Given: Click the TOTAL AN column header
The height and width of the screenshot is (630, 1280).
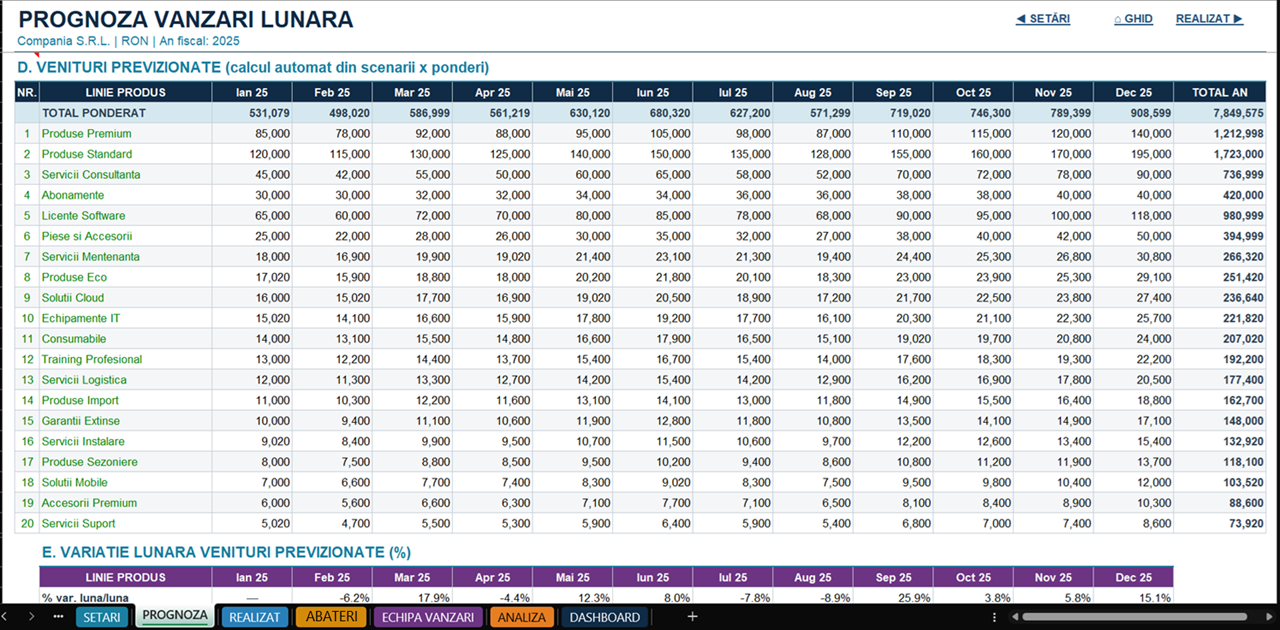Looking at the screenshot, I should (1220, 92).
